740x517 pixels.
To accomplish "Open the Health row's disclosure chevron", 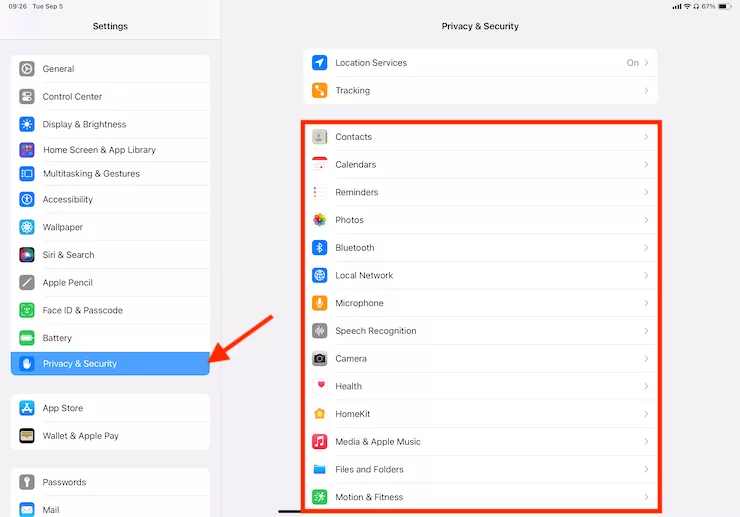I will pos(646,386).
